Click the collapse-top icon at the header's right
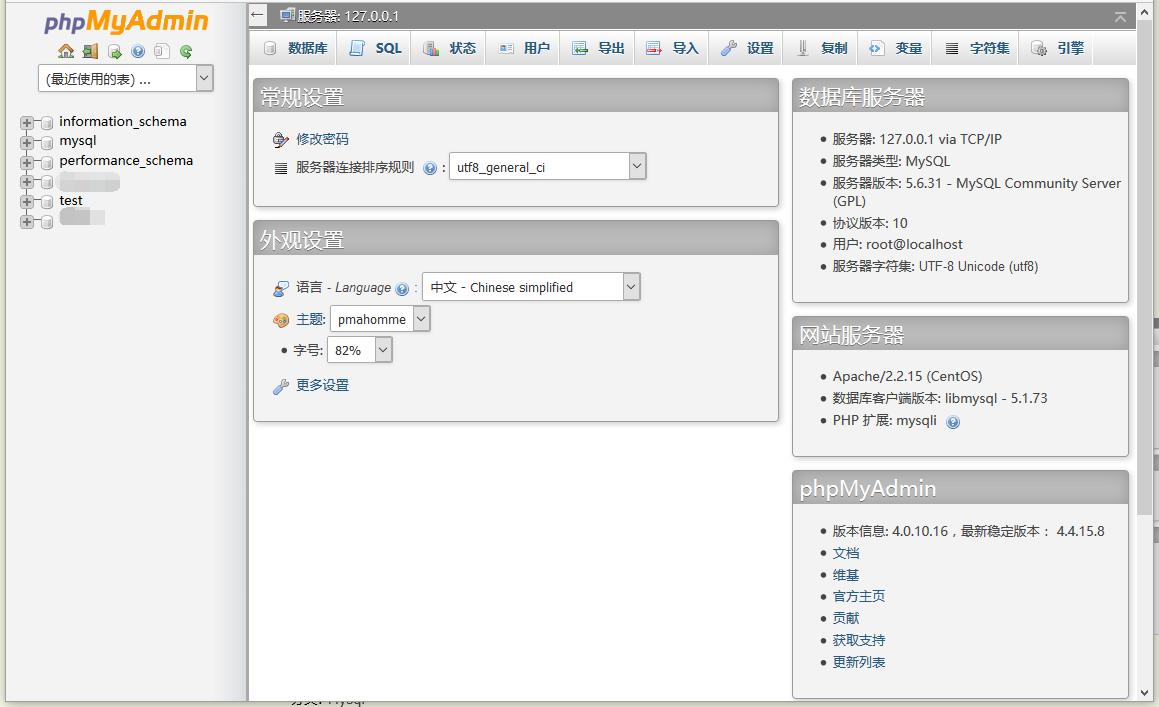The width and height of the screenshot is (1159, 707). [1121, 16]
